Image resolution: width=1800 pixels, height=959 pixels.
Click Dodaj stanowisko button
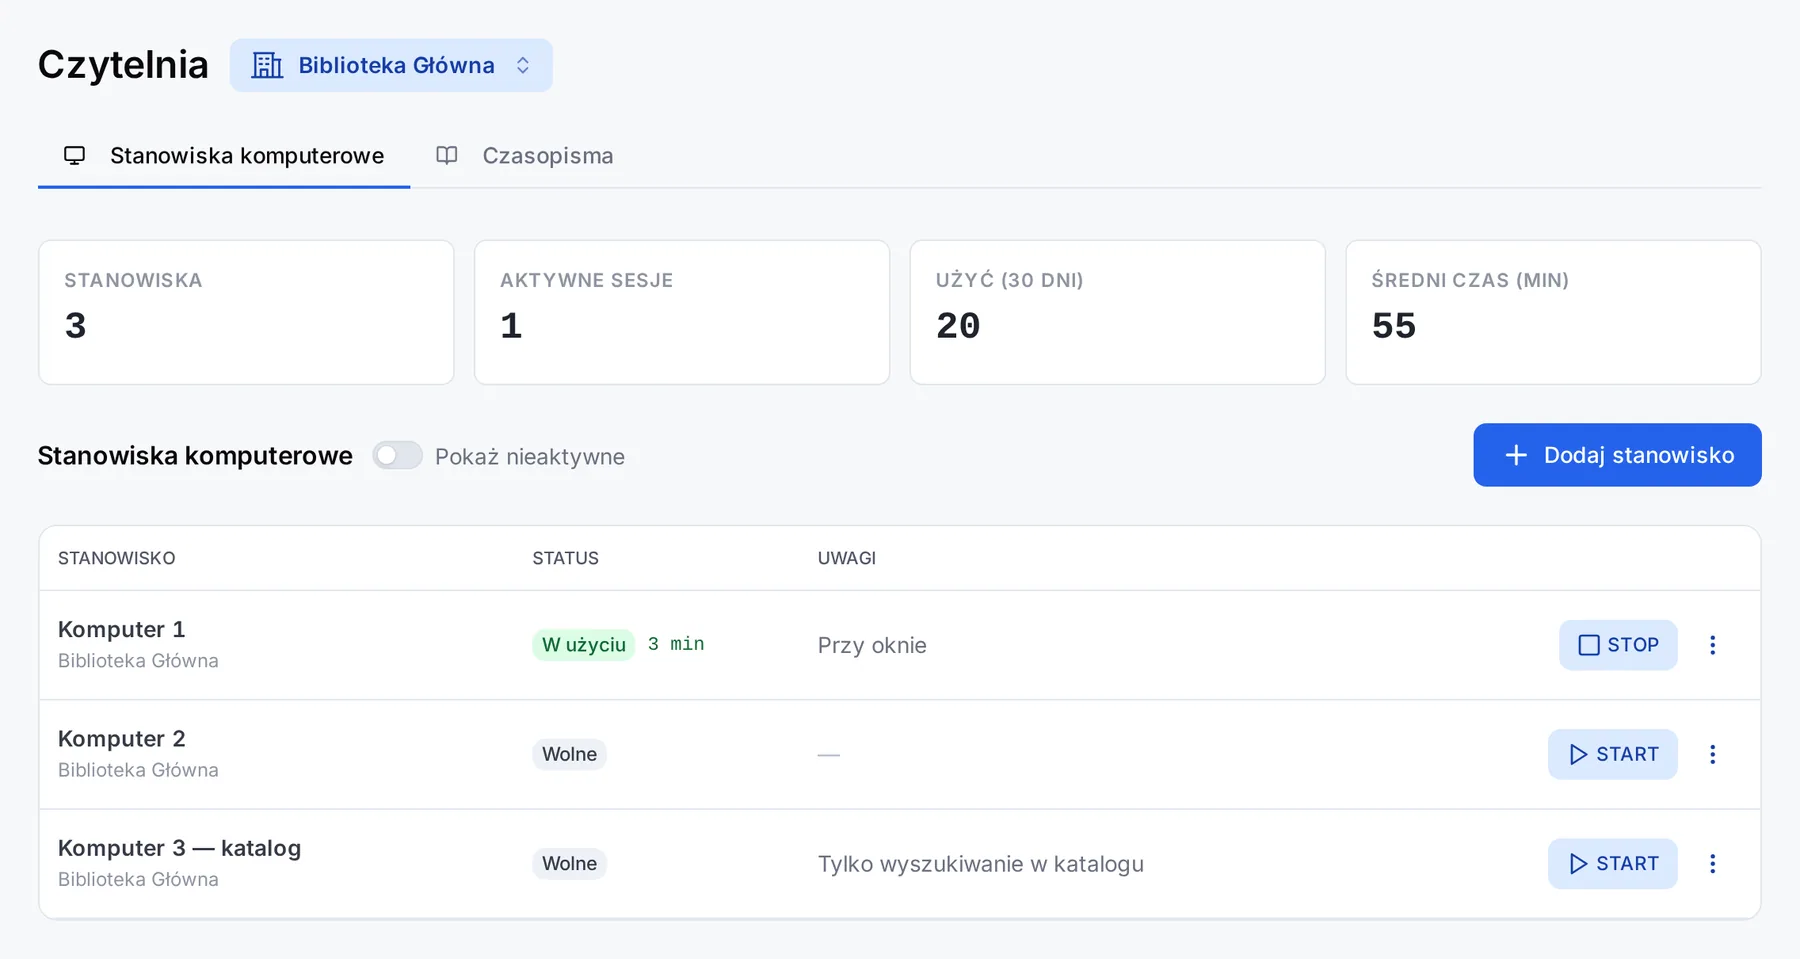(x=1617, y=455)
